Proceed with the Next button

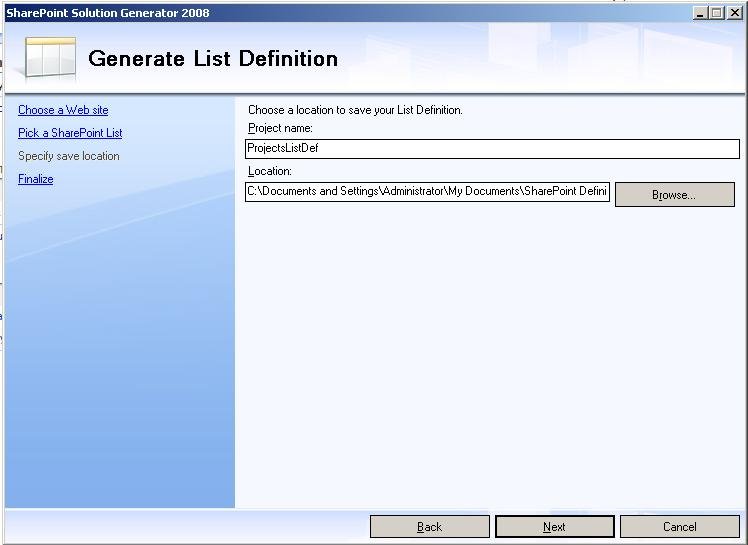tap(554, 526)
